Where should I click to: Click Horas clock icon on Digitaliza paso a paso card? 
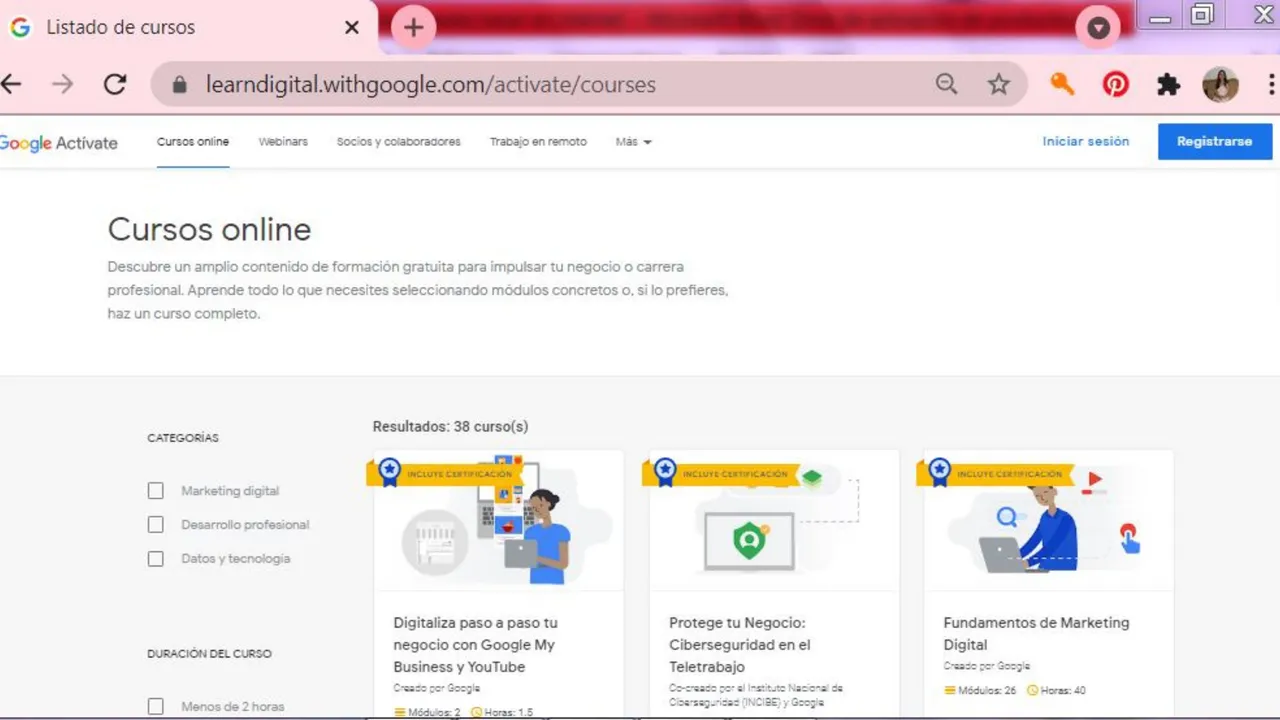[476, 712]
